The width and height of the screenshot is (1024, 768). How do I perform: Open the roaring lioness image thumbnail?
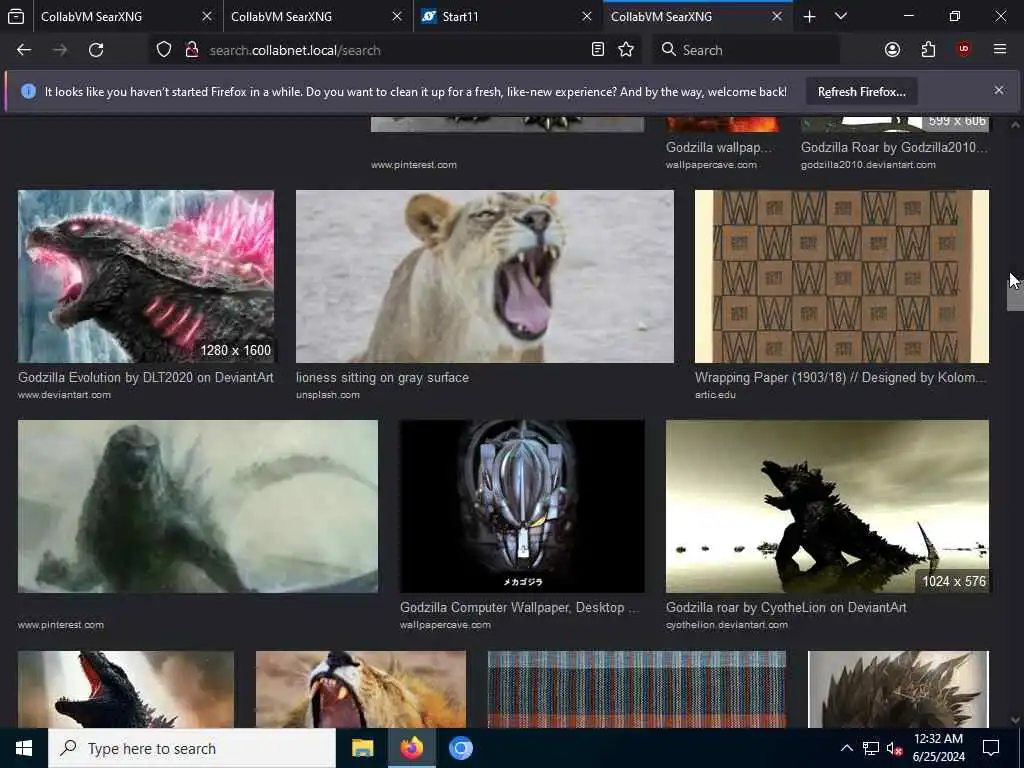485,276
